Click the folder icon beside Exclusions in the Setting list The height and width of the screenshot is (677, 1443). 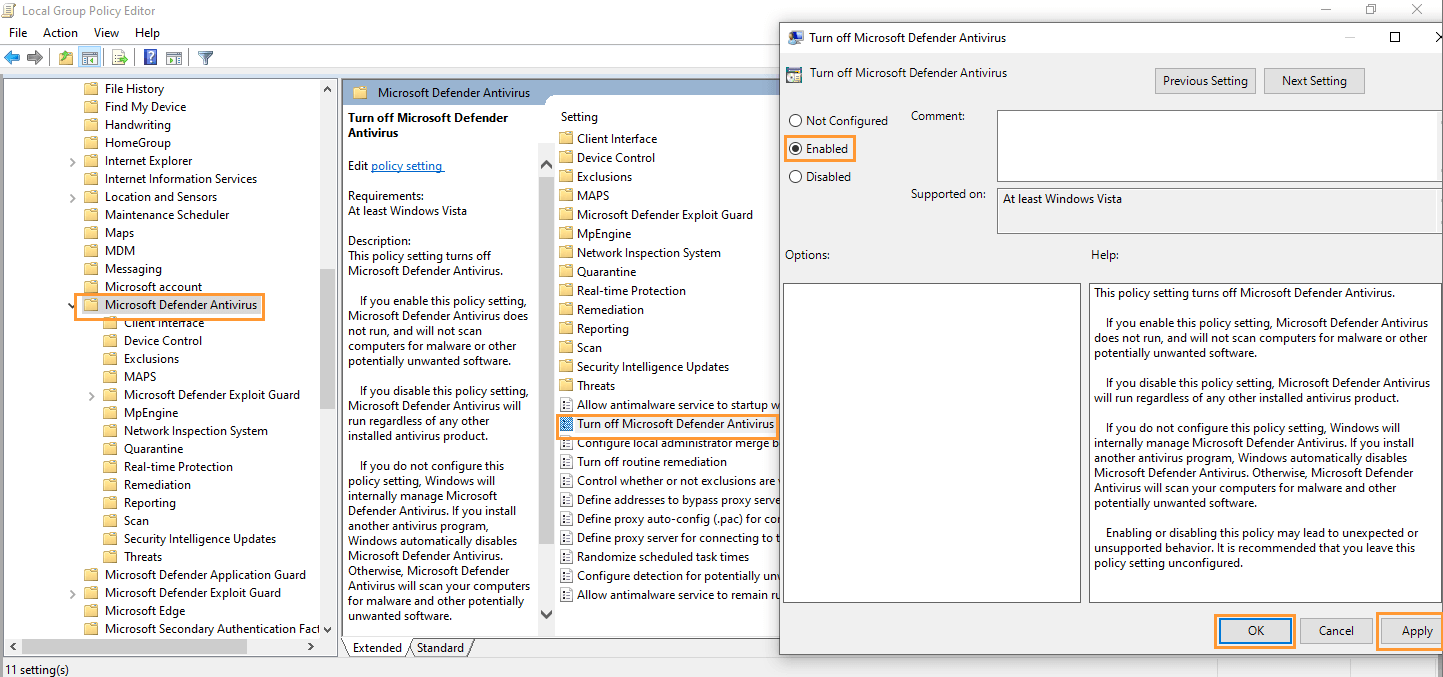tap(566, 177)
